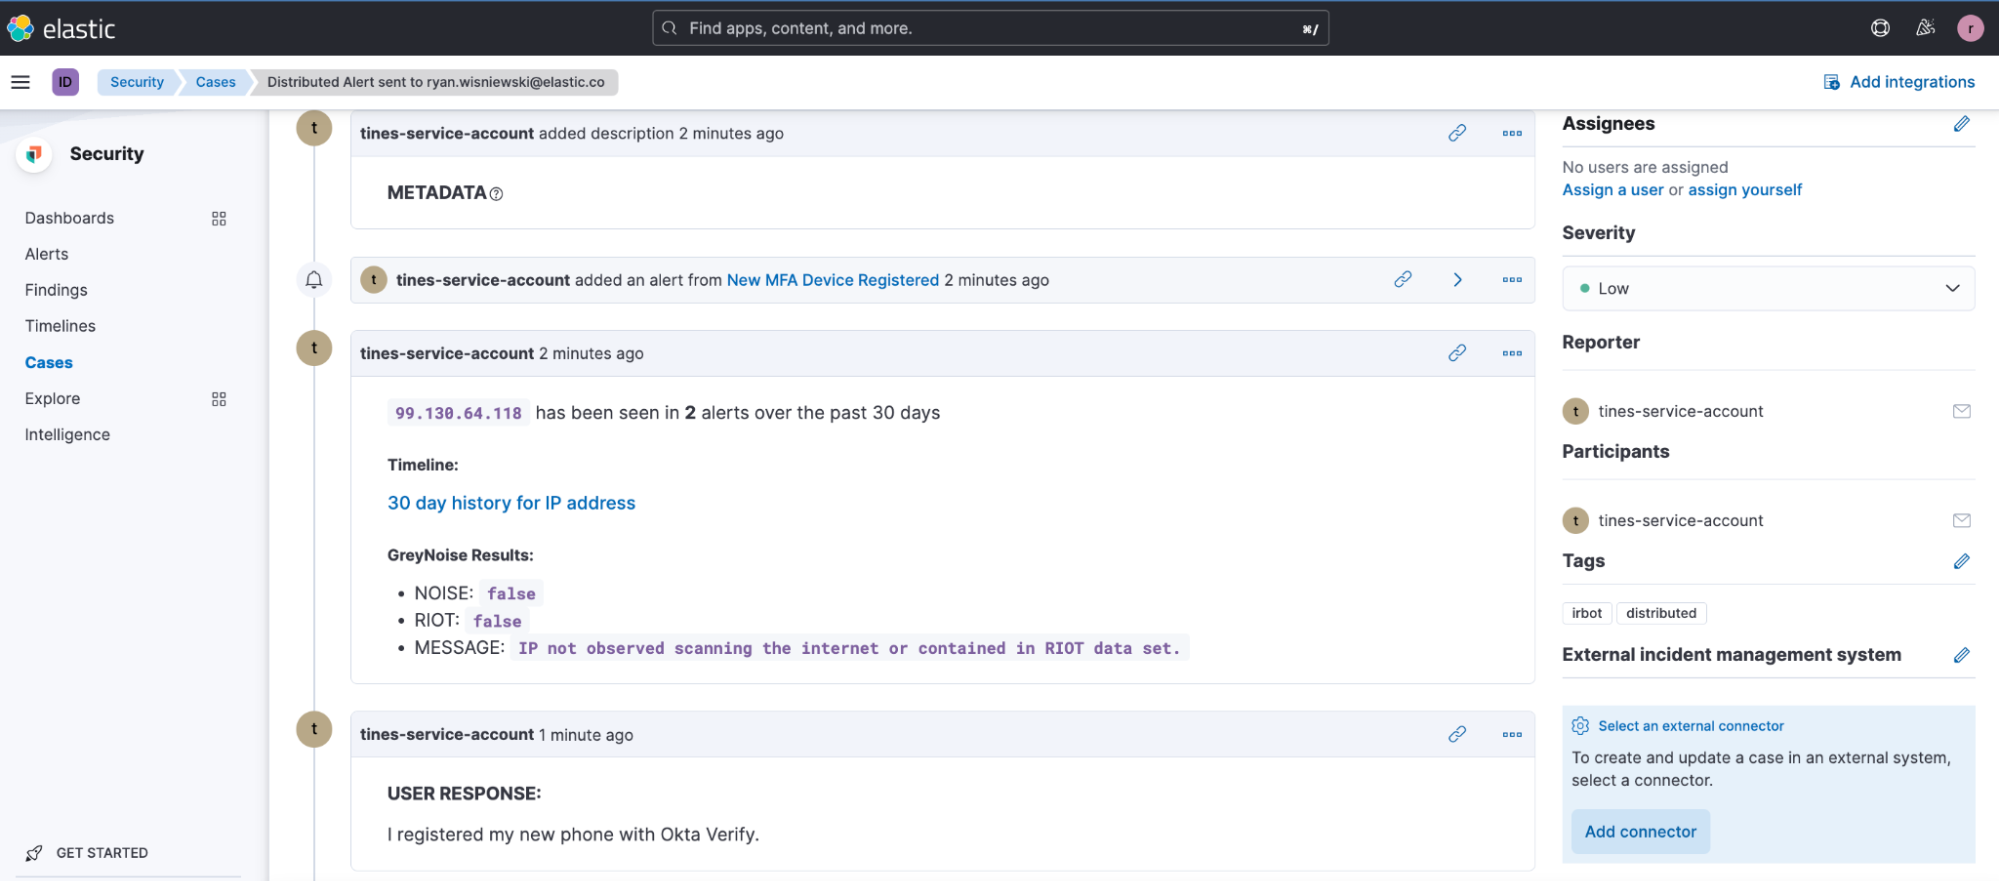The height and width of the screenshot is (882, 1999).
Task: Focus the Find apps, content search field
Action: [x=990, y=28]
